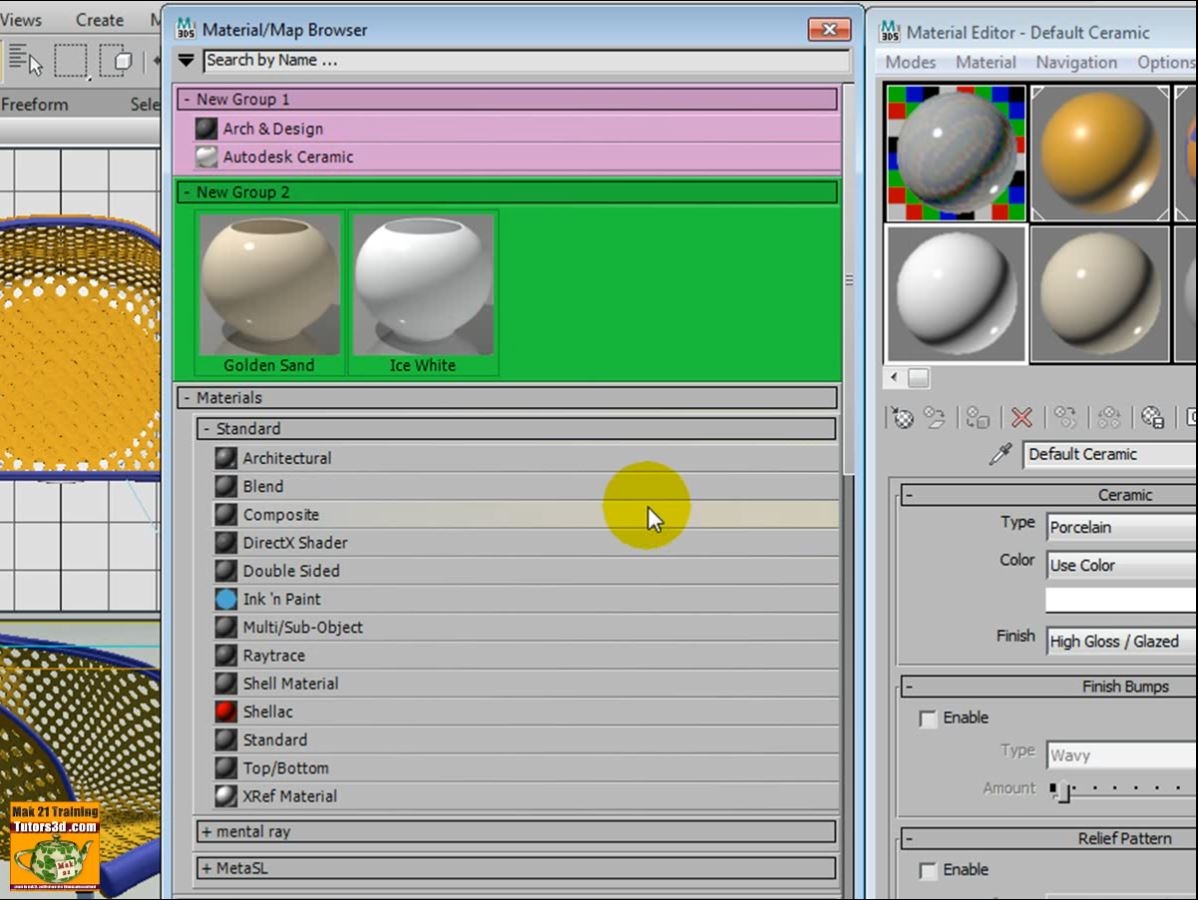Click Make Unique icon in Material Editor
The image size is (1198, 900).
coord(1109,418)
